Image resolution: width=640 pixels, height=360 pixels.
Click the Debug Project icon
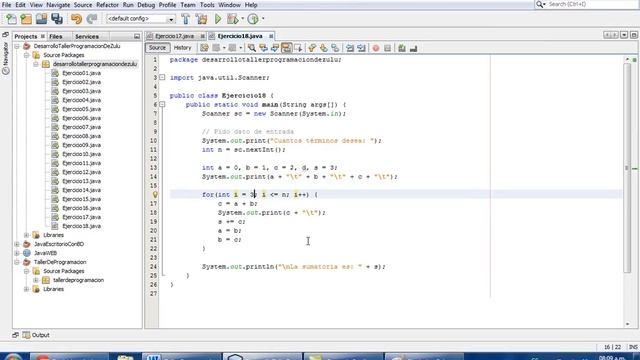pyautogui.click(x=232, y=19)
